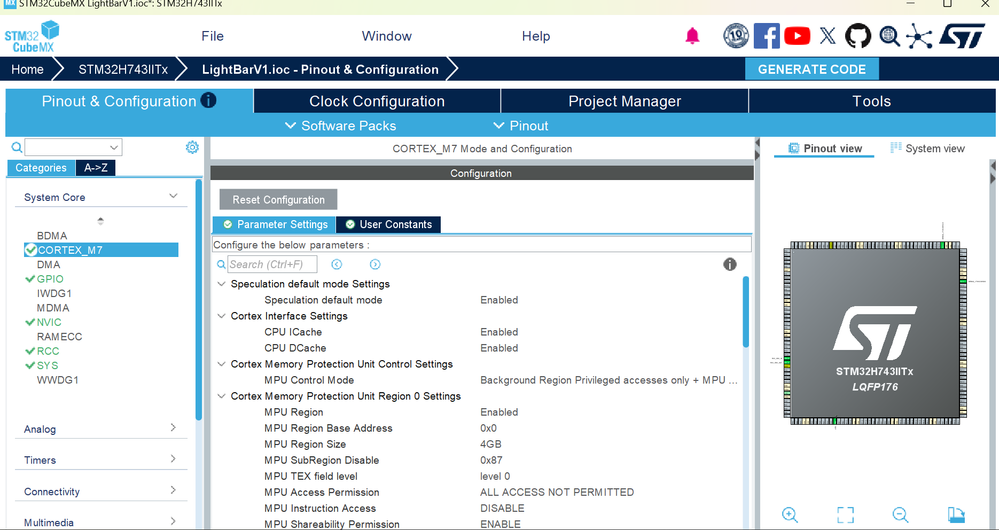Go to previous search result arrow
The height and width of the screenshot is (530, 999).
point(336,264)
